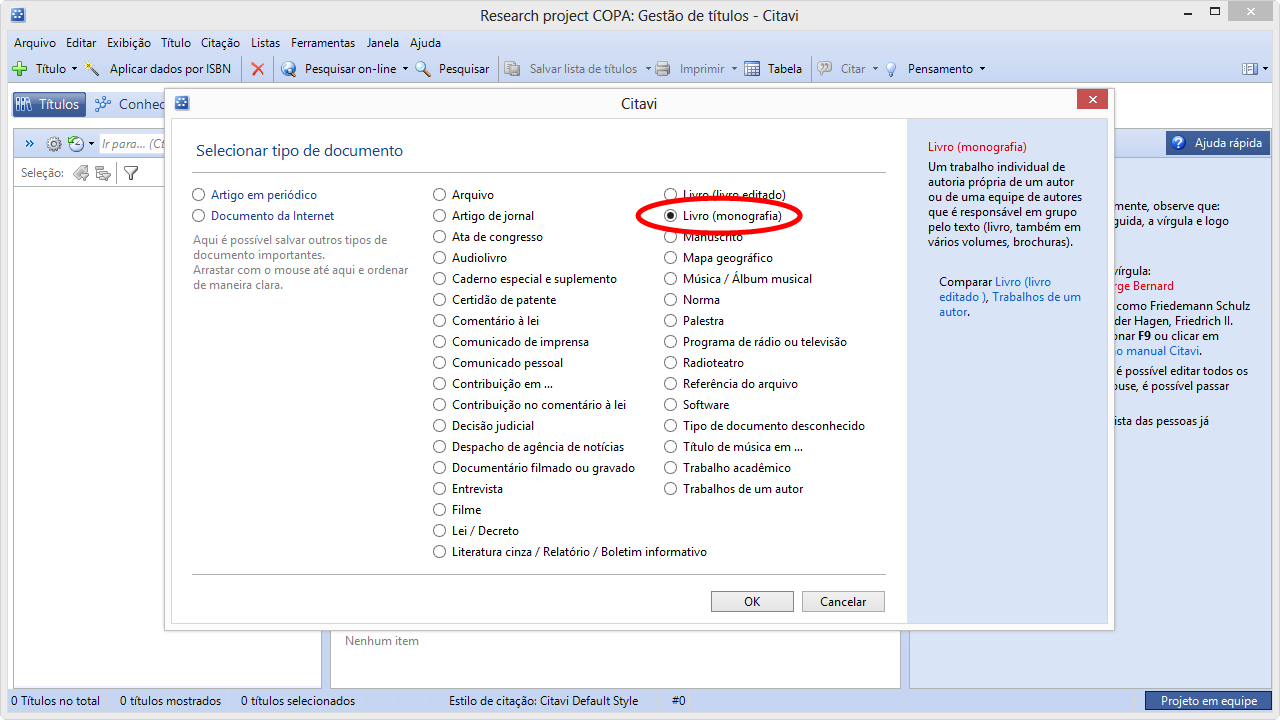Viewport: 1280px width, 720px height.
Task: Click the Cancelar button
Action: click(x=843, y=601)
